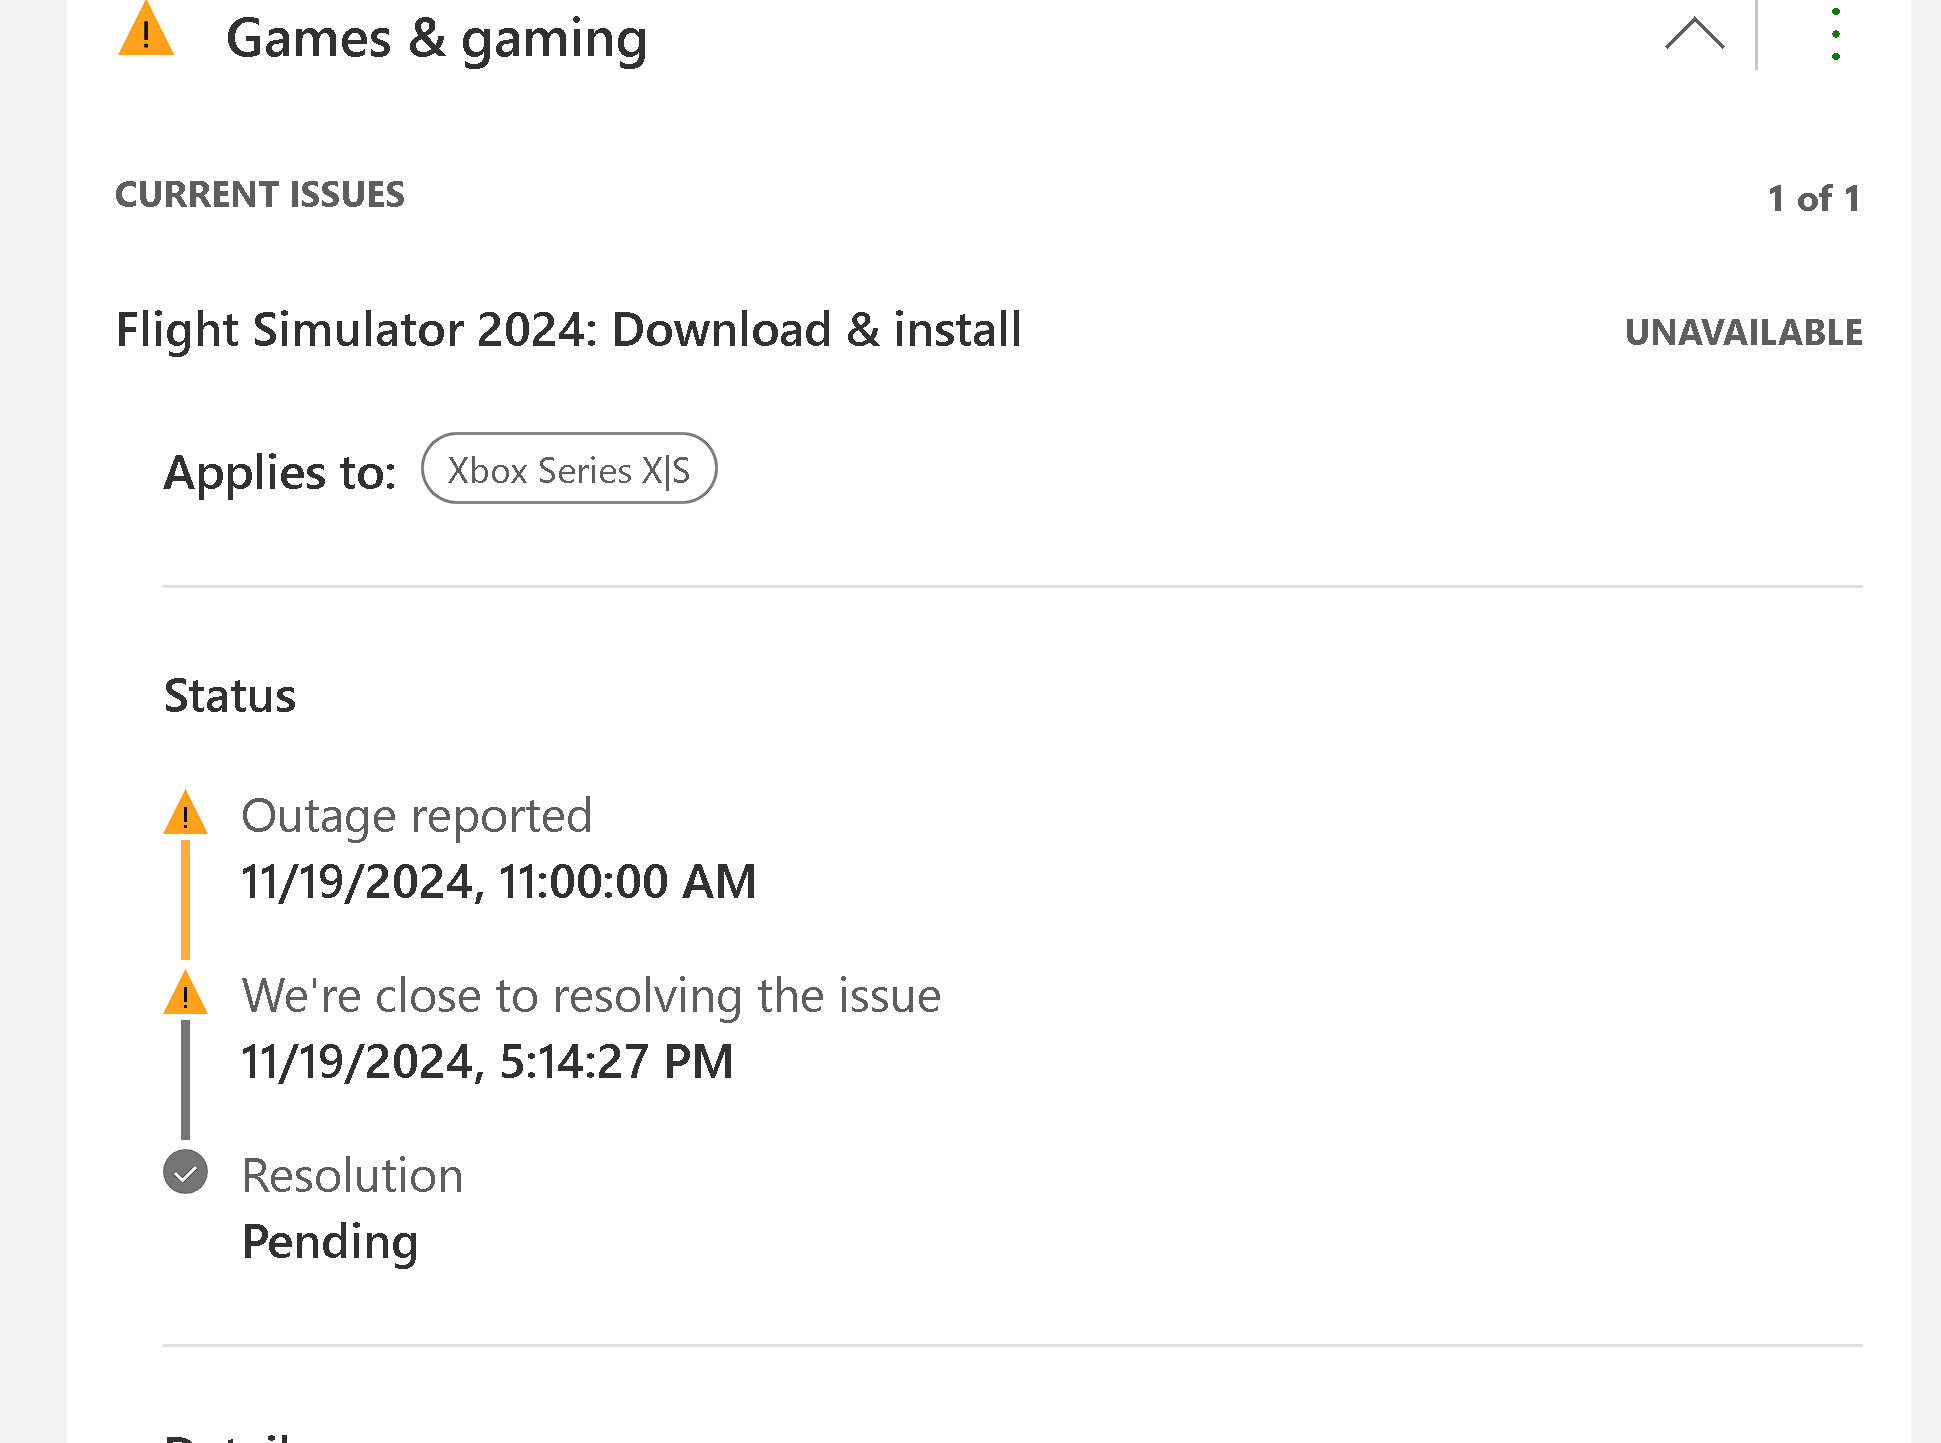Click the UNAVAILABLE status label
The height and width of the screenshot is (1443, 1941).
pos(1742,332)
